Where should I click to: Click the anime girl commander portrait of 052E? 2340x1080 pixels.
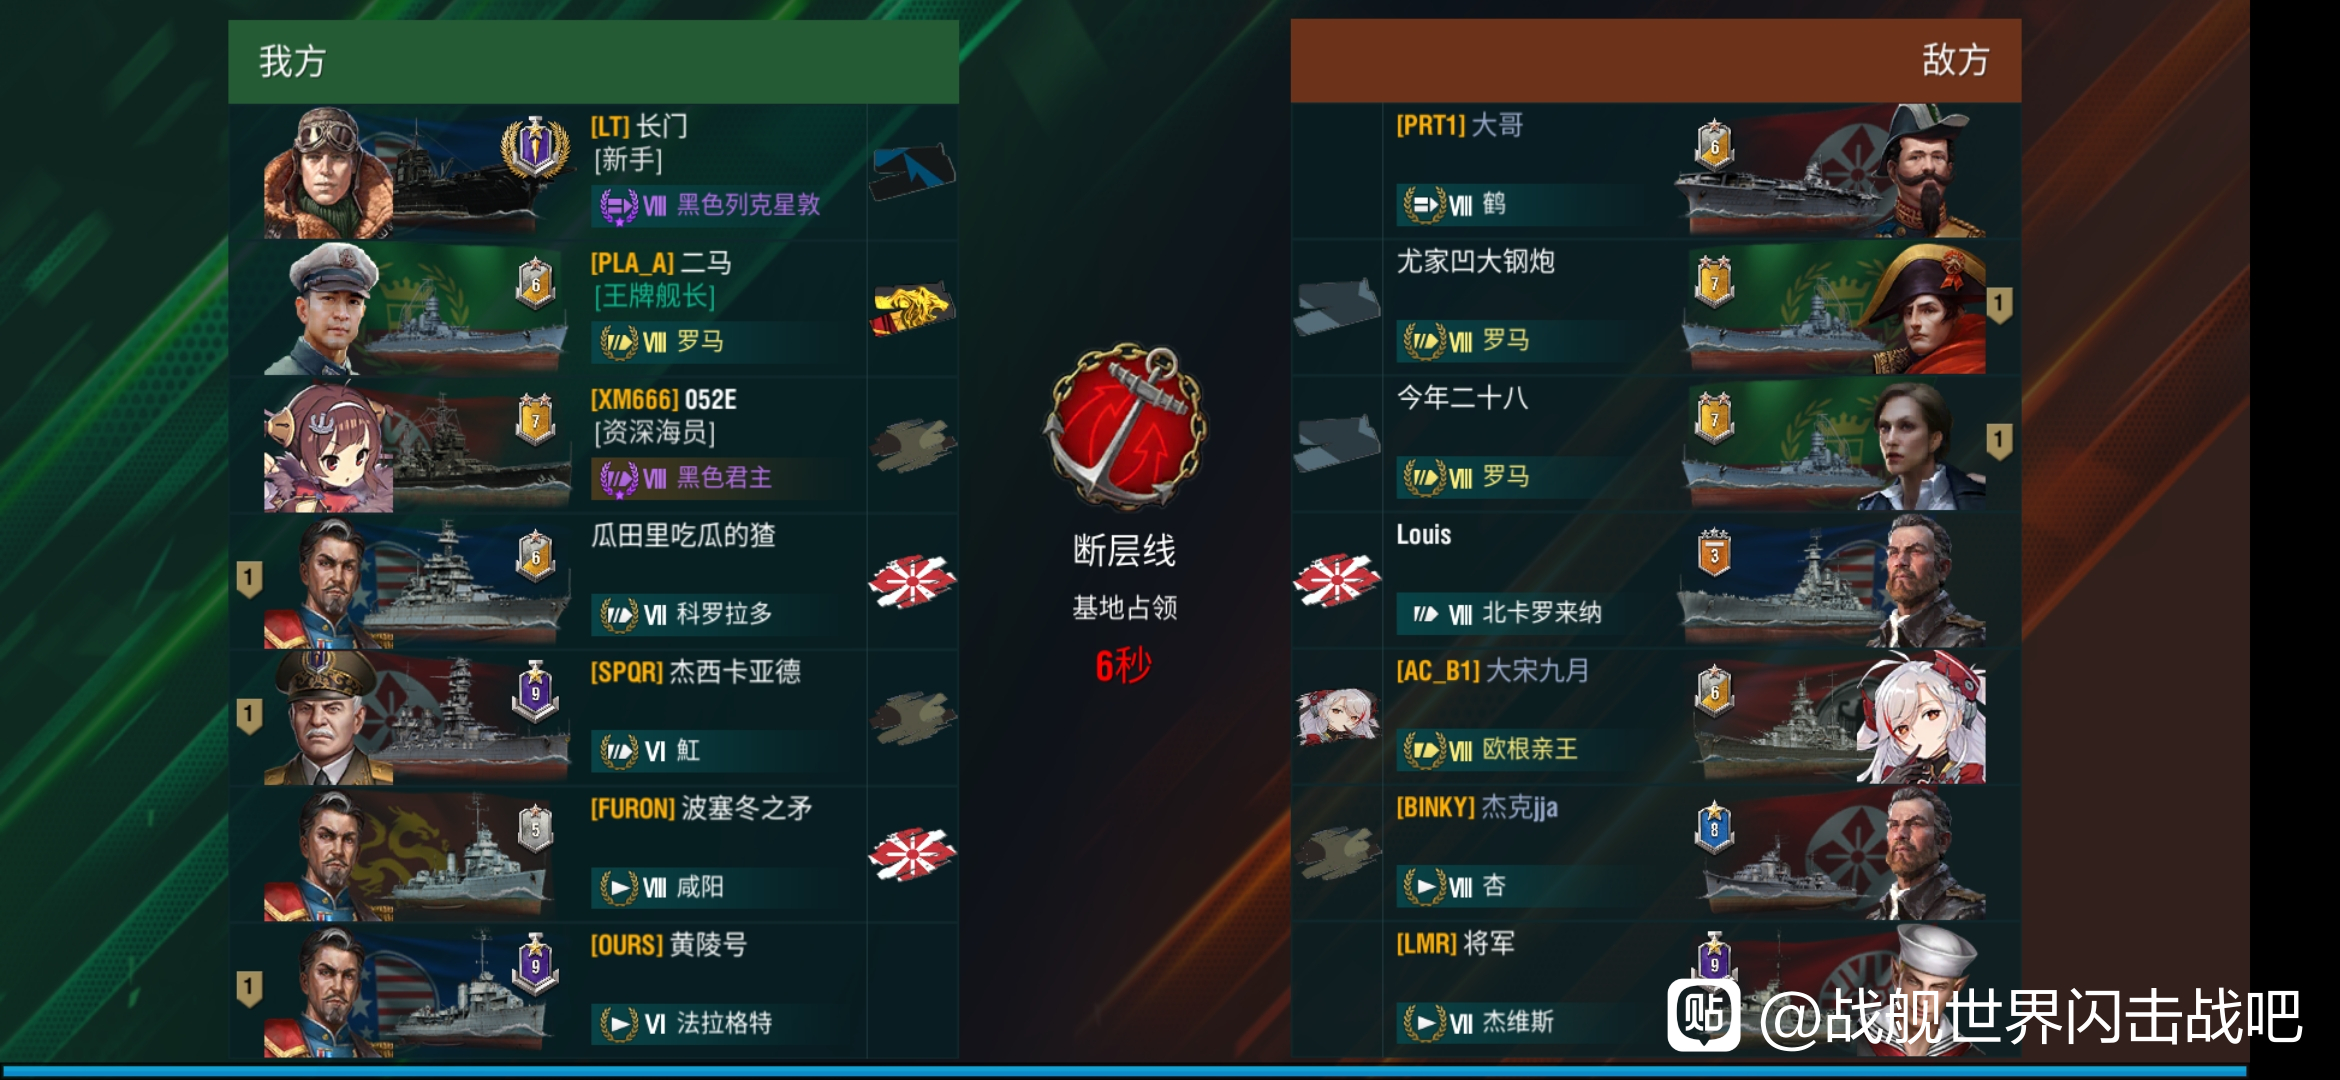(327, 448)
